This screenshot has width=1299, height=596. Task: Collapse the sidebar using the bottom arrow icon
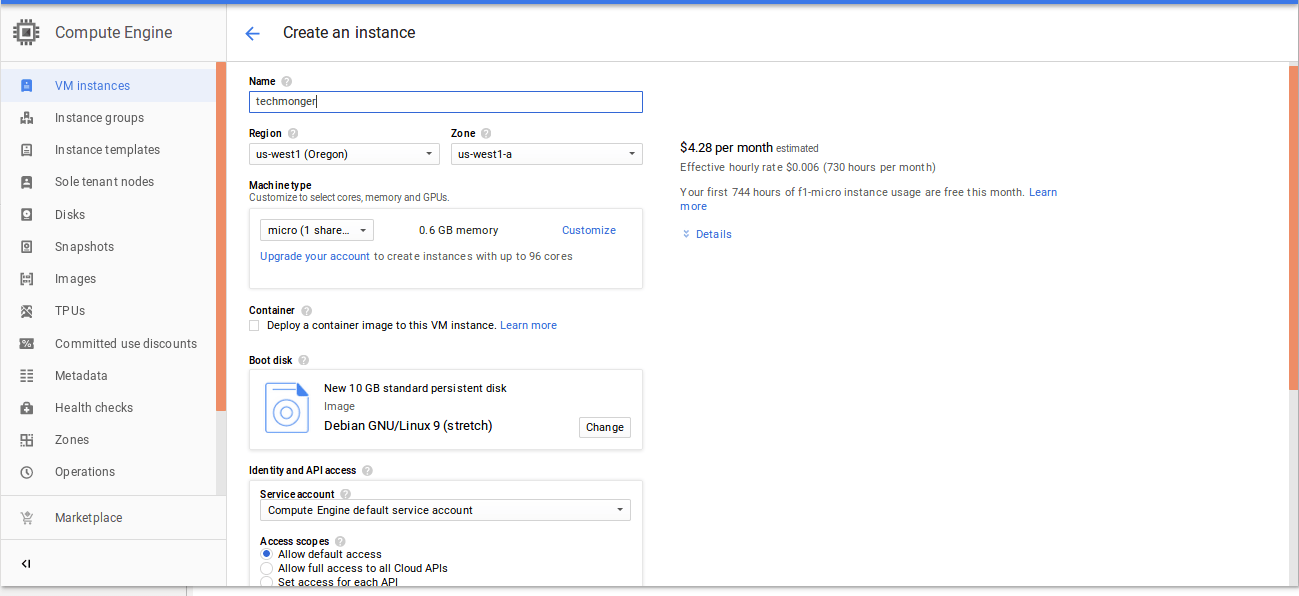coord(26,564)
